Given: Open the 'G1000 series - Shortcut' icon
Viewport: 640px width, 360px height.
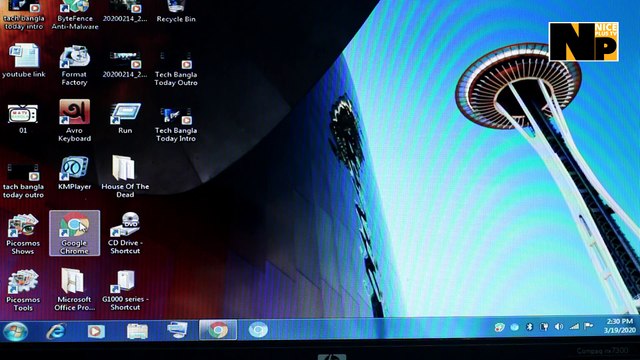Looking at the screenshot, I should pos(125,290).
